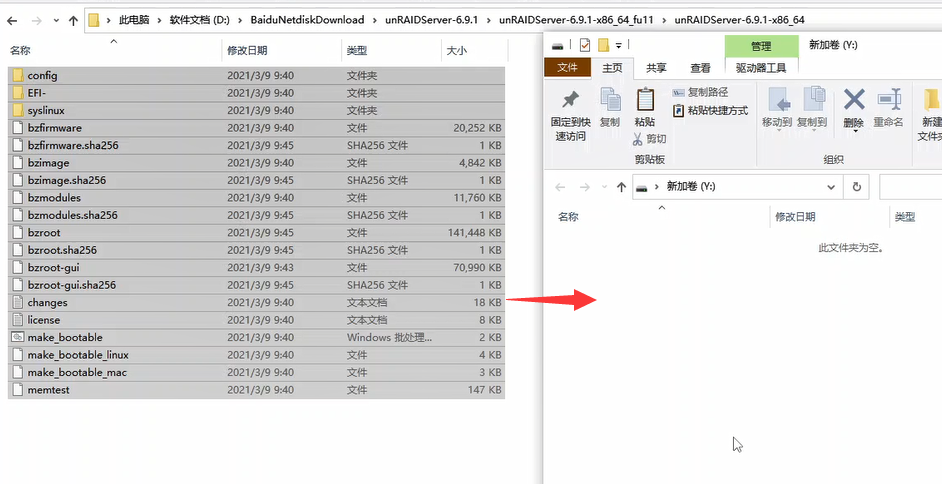Select the config folder
This screenshot has height=484, width=942.
(x=257, y=76)
